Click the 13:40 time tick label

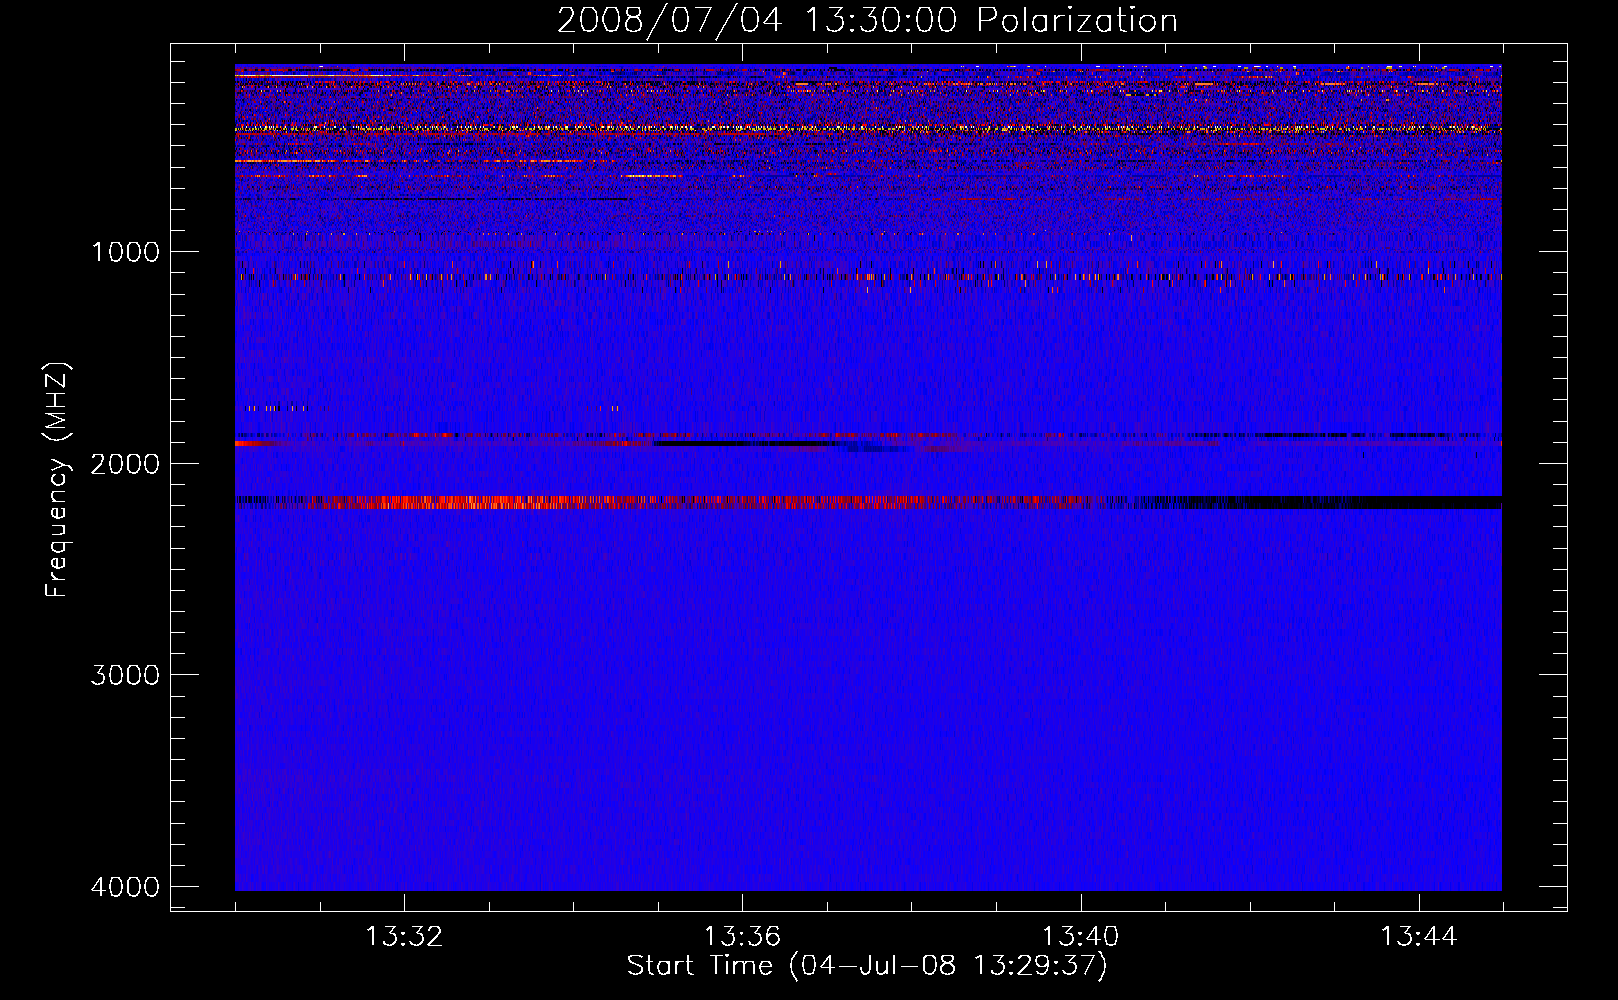click(x=1080, y=937)
